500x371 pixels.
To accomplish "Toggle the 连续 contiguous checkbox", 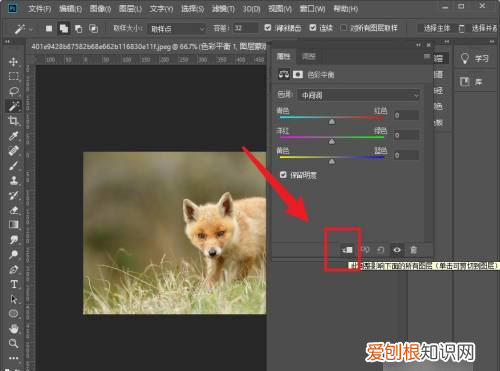I will coord(313,28).
